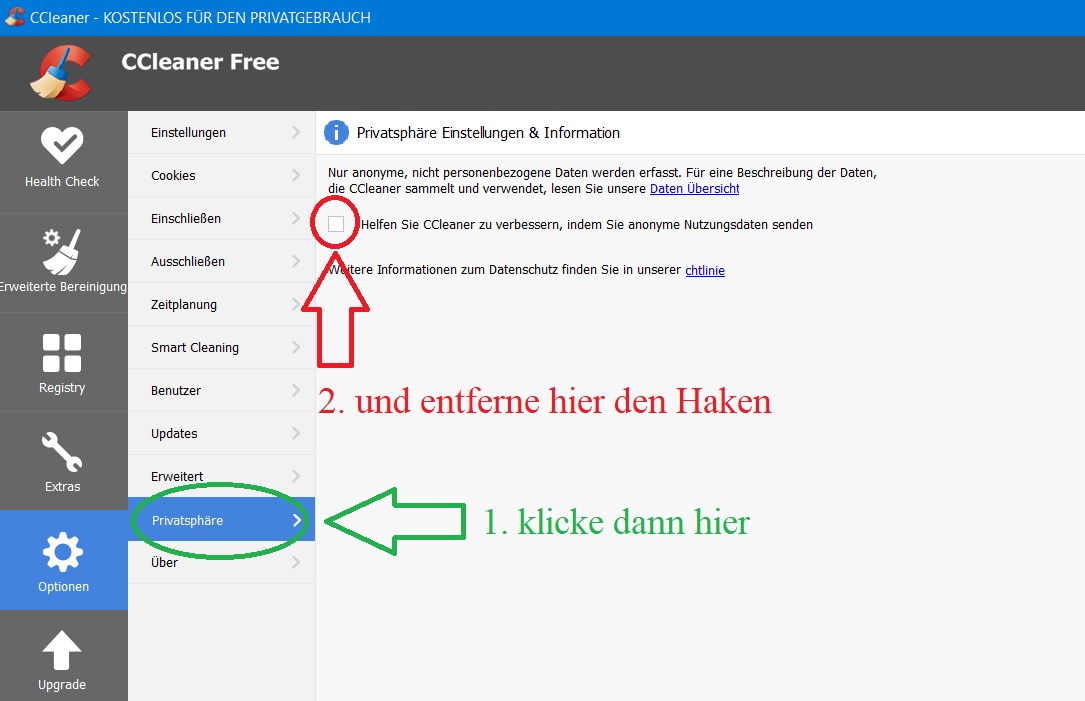This screenshot has height=701, width=1085.
Task: Expand the Einschließen chevron
Action: (x=296, y=218)
